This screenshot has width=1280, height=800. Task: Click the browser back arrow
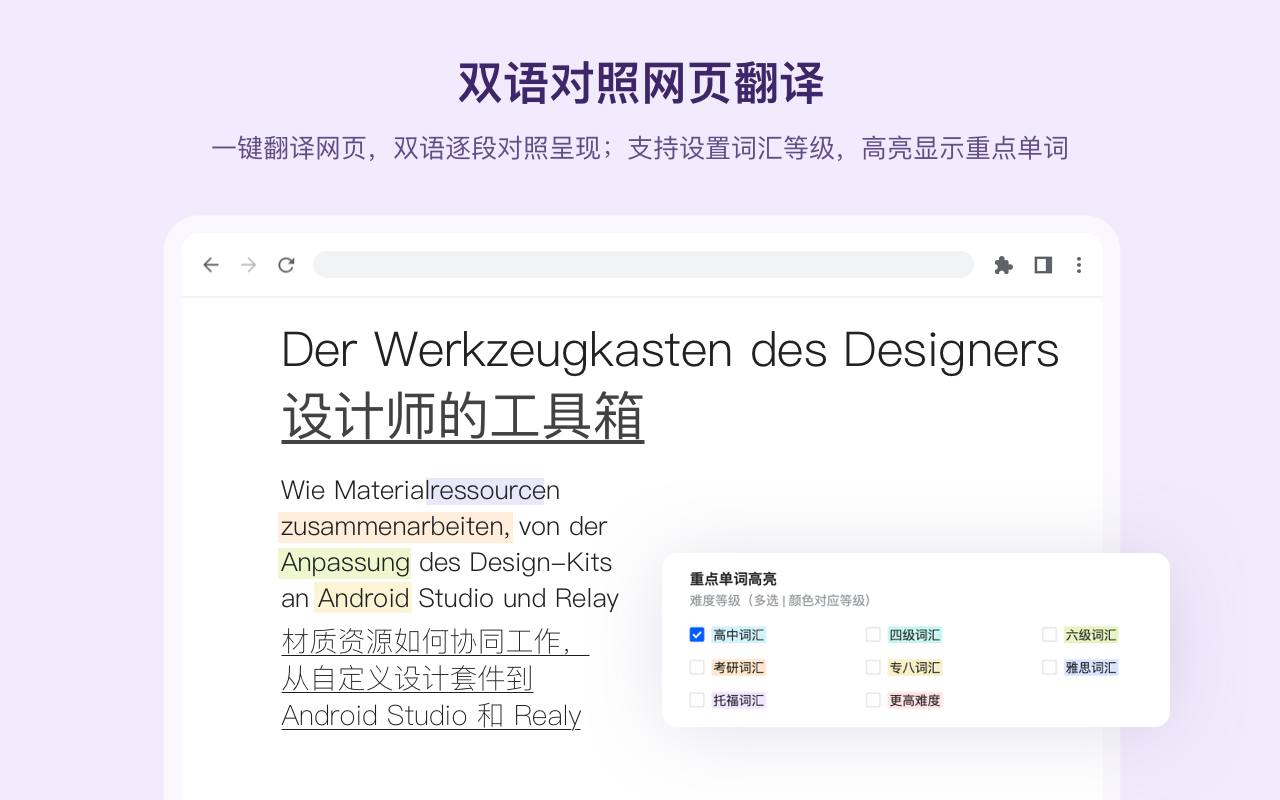[x=210, y=265]
